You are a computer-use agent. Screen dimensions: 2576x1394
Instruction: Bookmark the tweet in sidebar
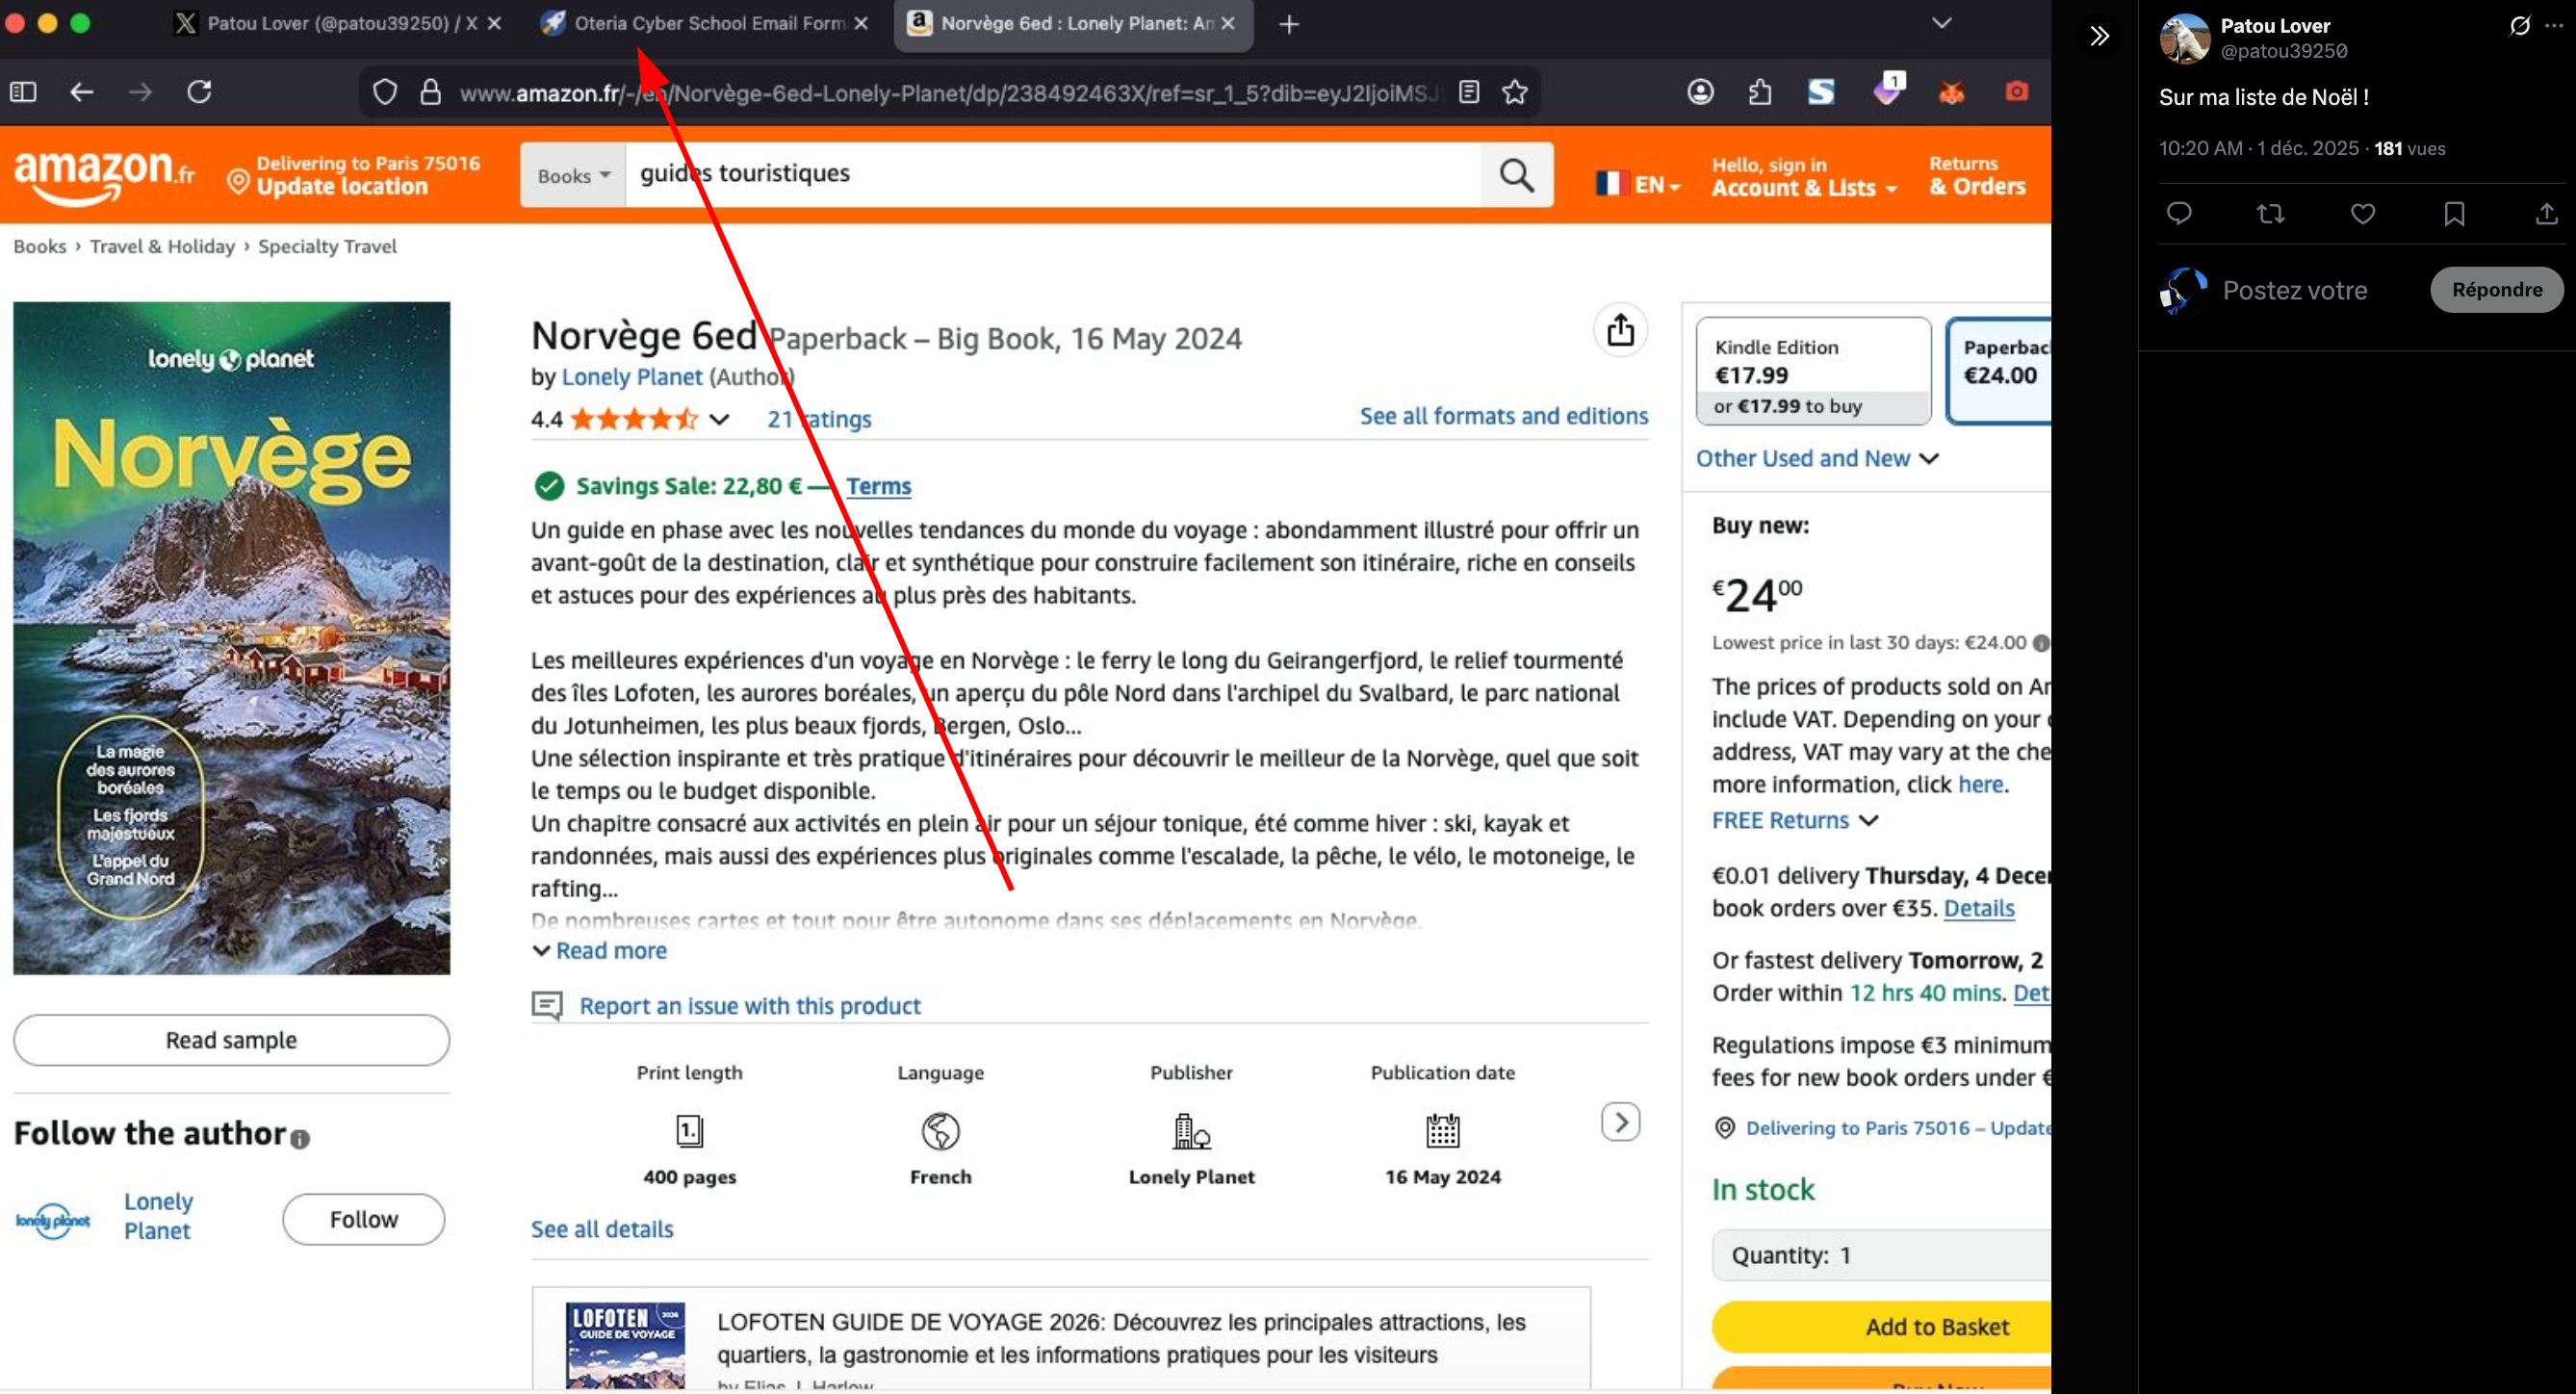pos(2454,214)
